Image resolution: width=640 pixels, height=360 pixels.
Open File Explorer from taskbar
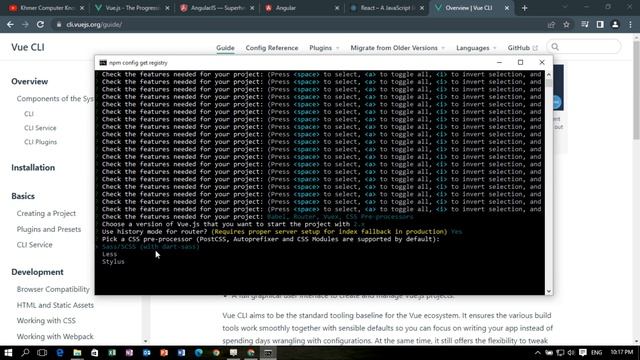77,353
